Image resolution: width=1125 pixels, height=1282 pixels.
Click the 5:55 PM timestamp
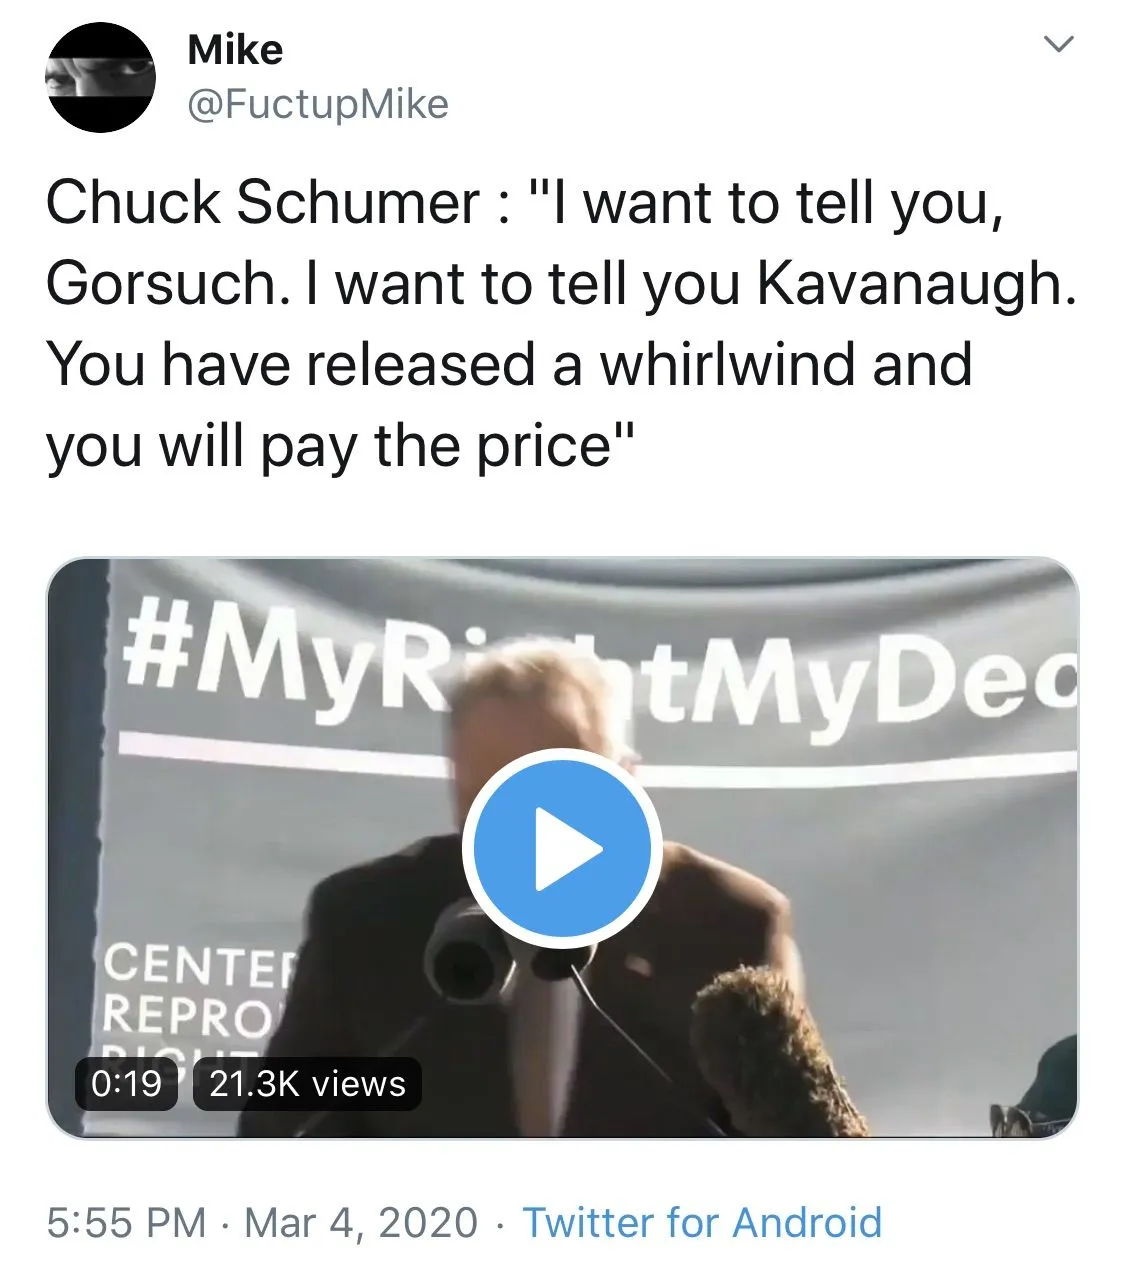(126, 1222)
